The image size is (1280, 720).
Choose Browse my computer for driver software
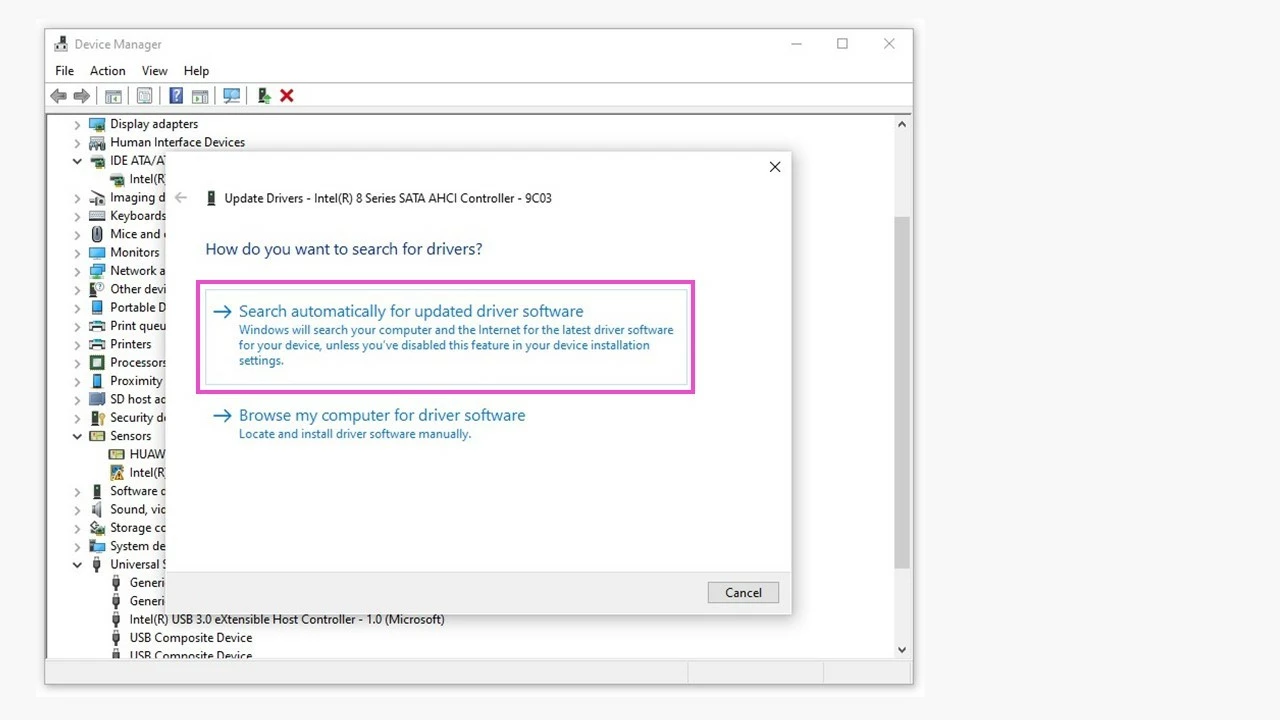pyautogui.click(x=381, y=416)
